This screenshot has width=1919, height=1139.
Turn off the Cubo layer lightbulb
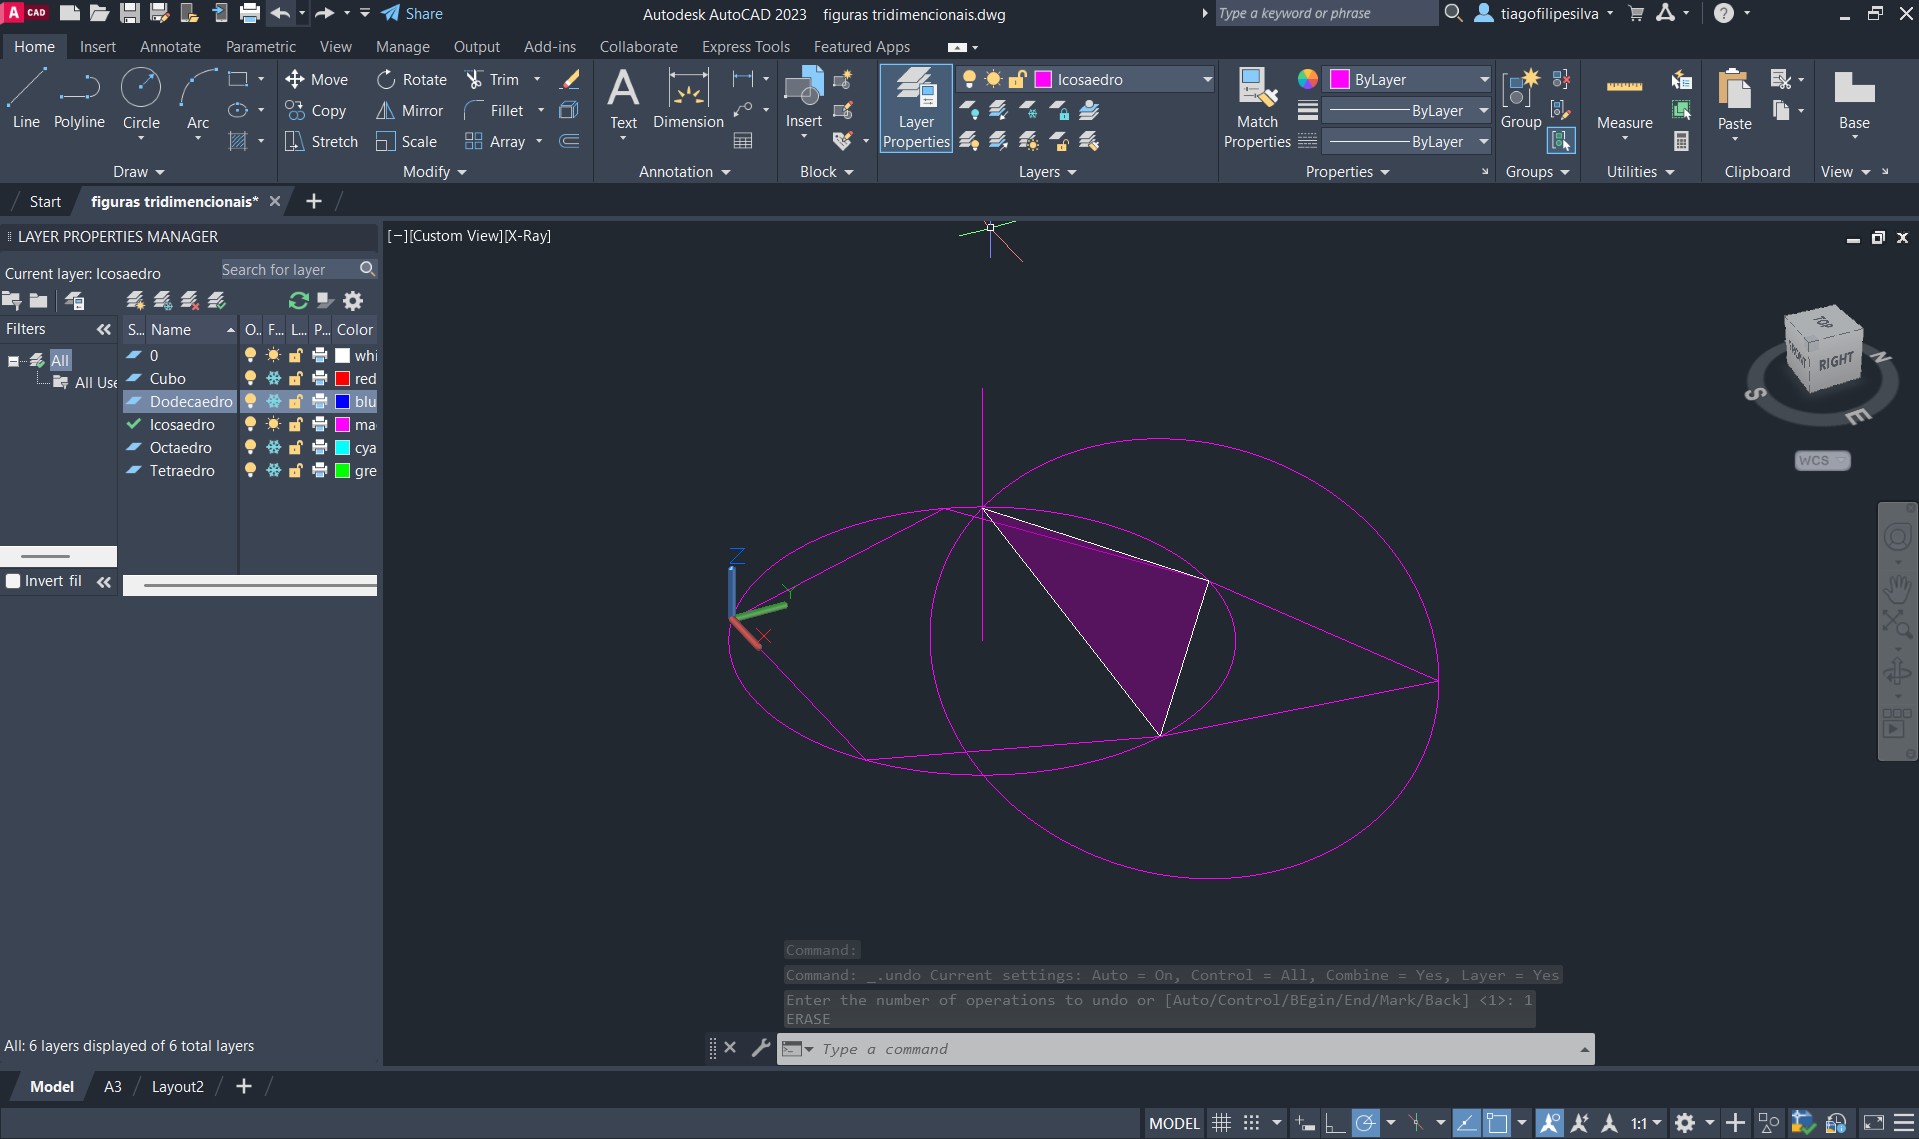pyautogui.click(x=250, y=379)
